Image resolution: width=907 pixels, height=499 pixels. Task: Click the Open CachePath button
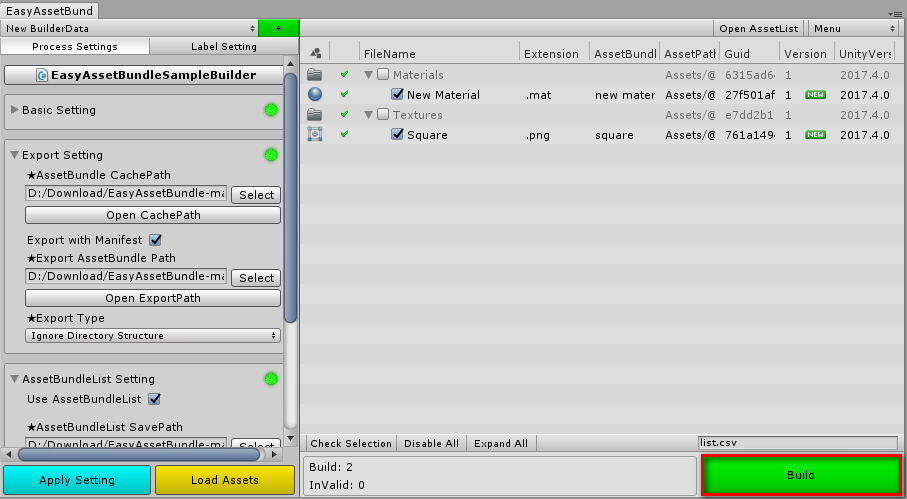click(x=153, y=215)
